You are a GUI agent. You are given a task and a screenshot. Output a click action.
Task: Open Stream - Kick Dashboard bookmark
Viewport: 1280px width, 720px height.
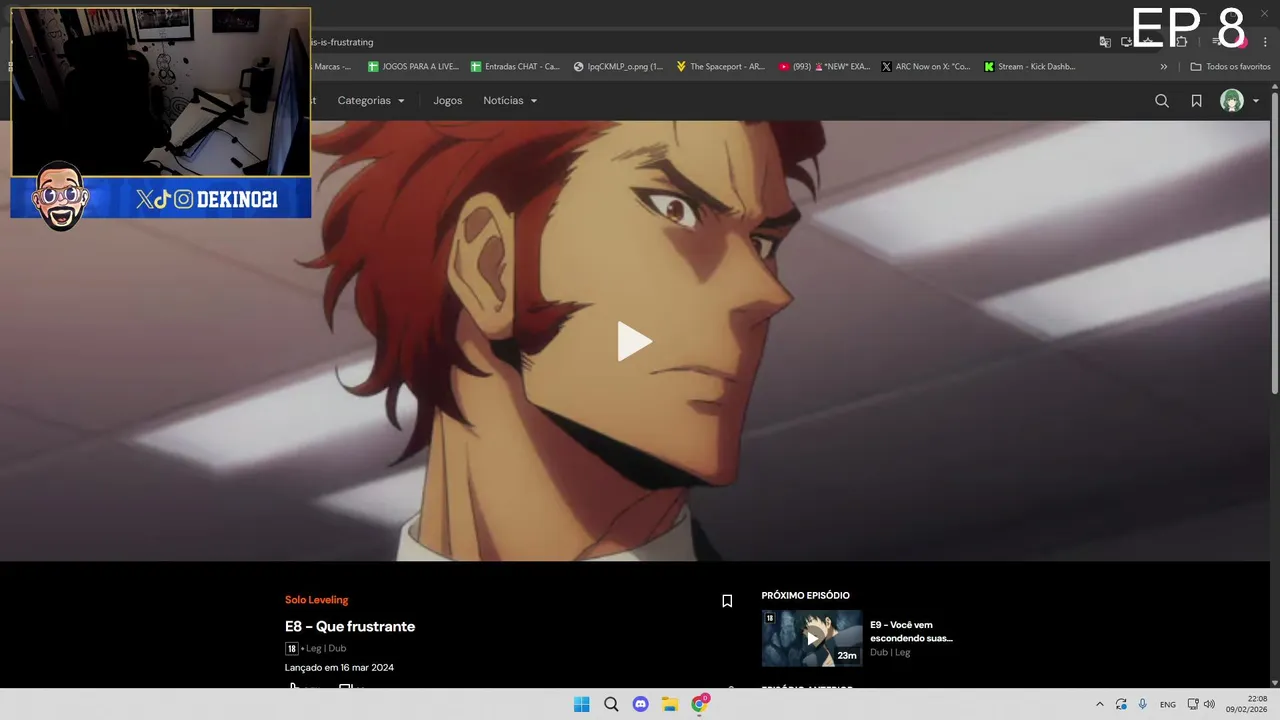[1029, 67]
